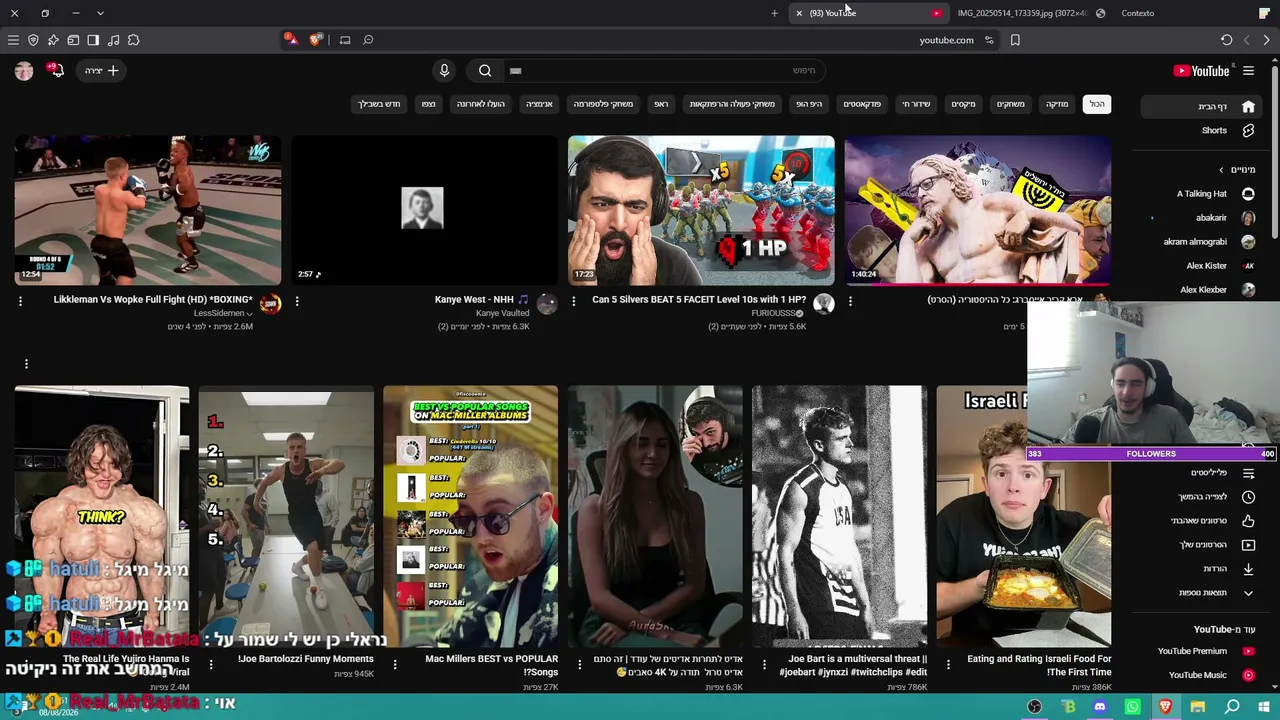Select the שידור חי filter chip

tap(916, 104)
